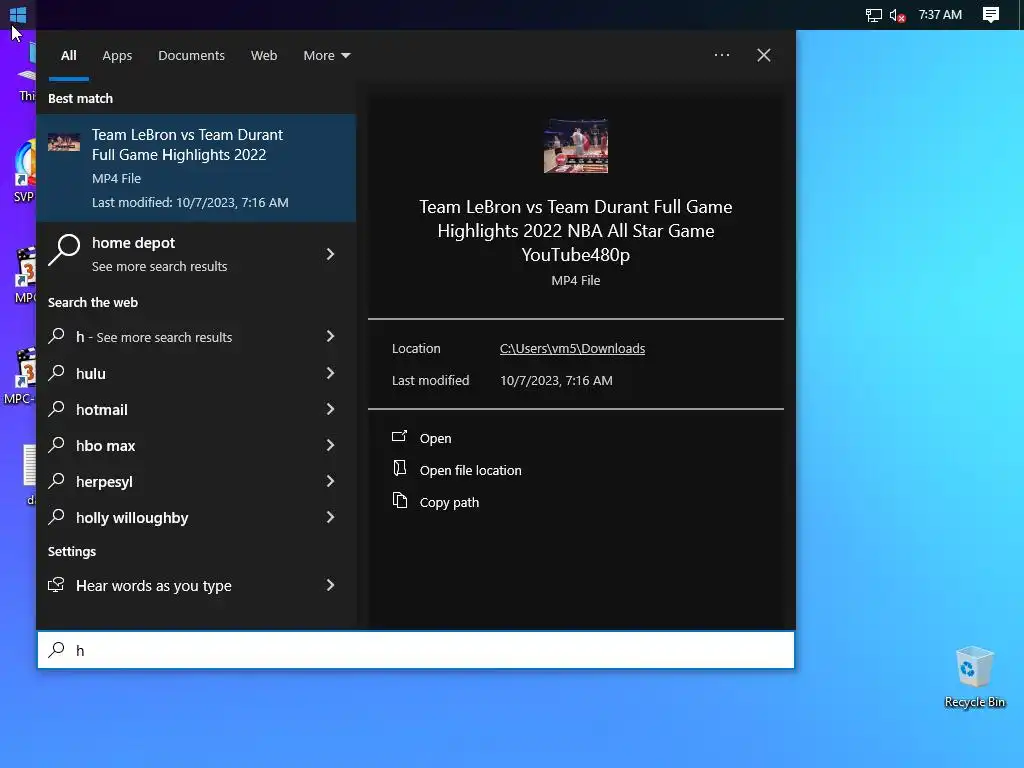Select the hulu web suggestion

[x=196, y=374]
